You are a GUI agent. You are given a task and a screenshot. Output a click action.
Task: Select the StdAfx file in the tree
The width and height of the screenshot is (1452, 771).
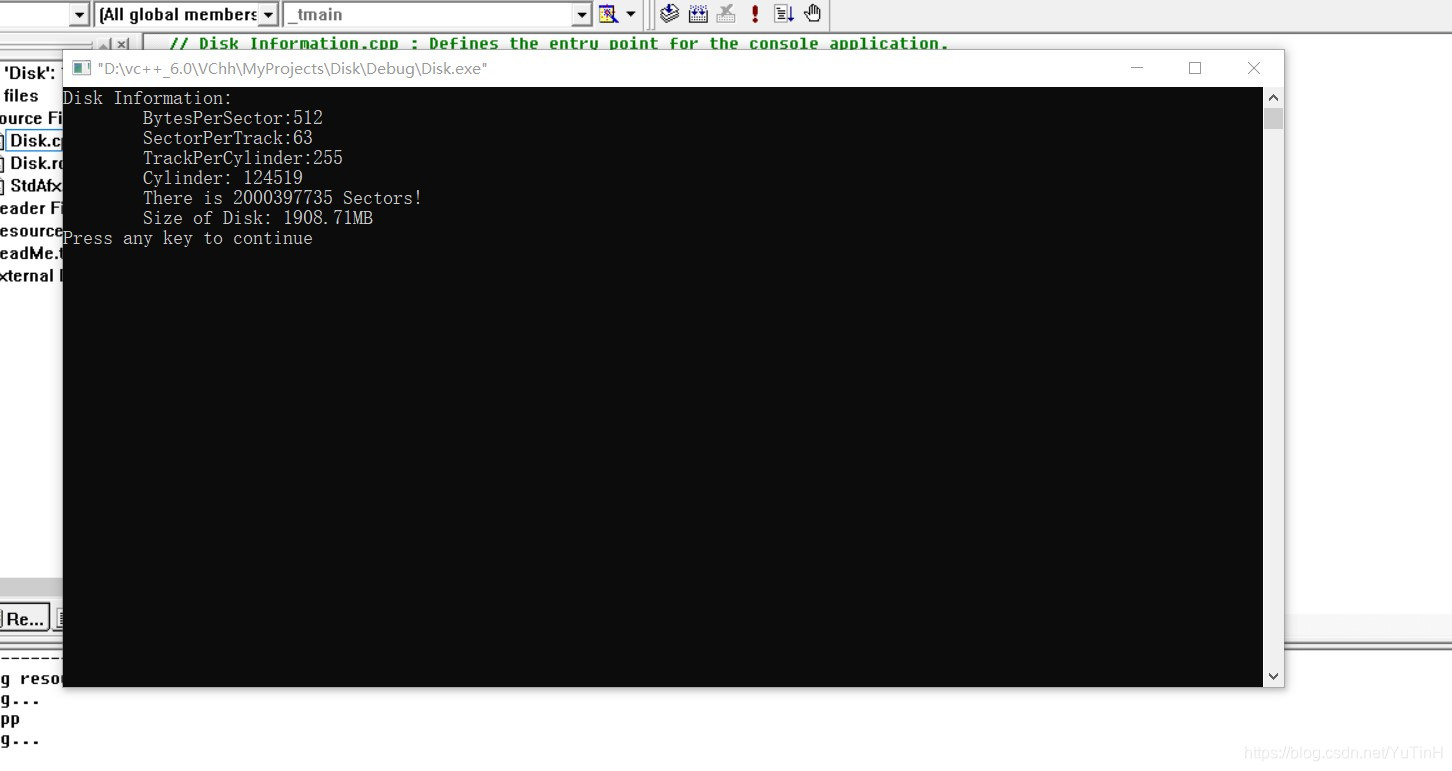(x=36, y=186)
